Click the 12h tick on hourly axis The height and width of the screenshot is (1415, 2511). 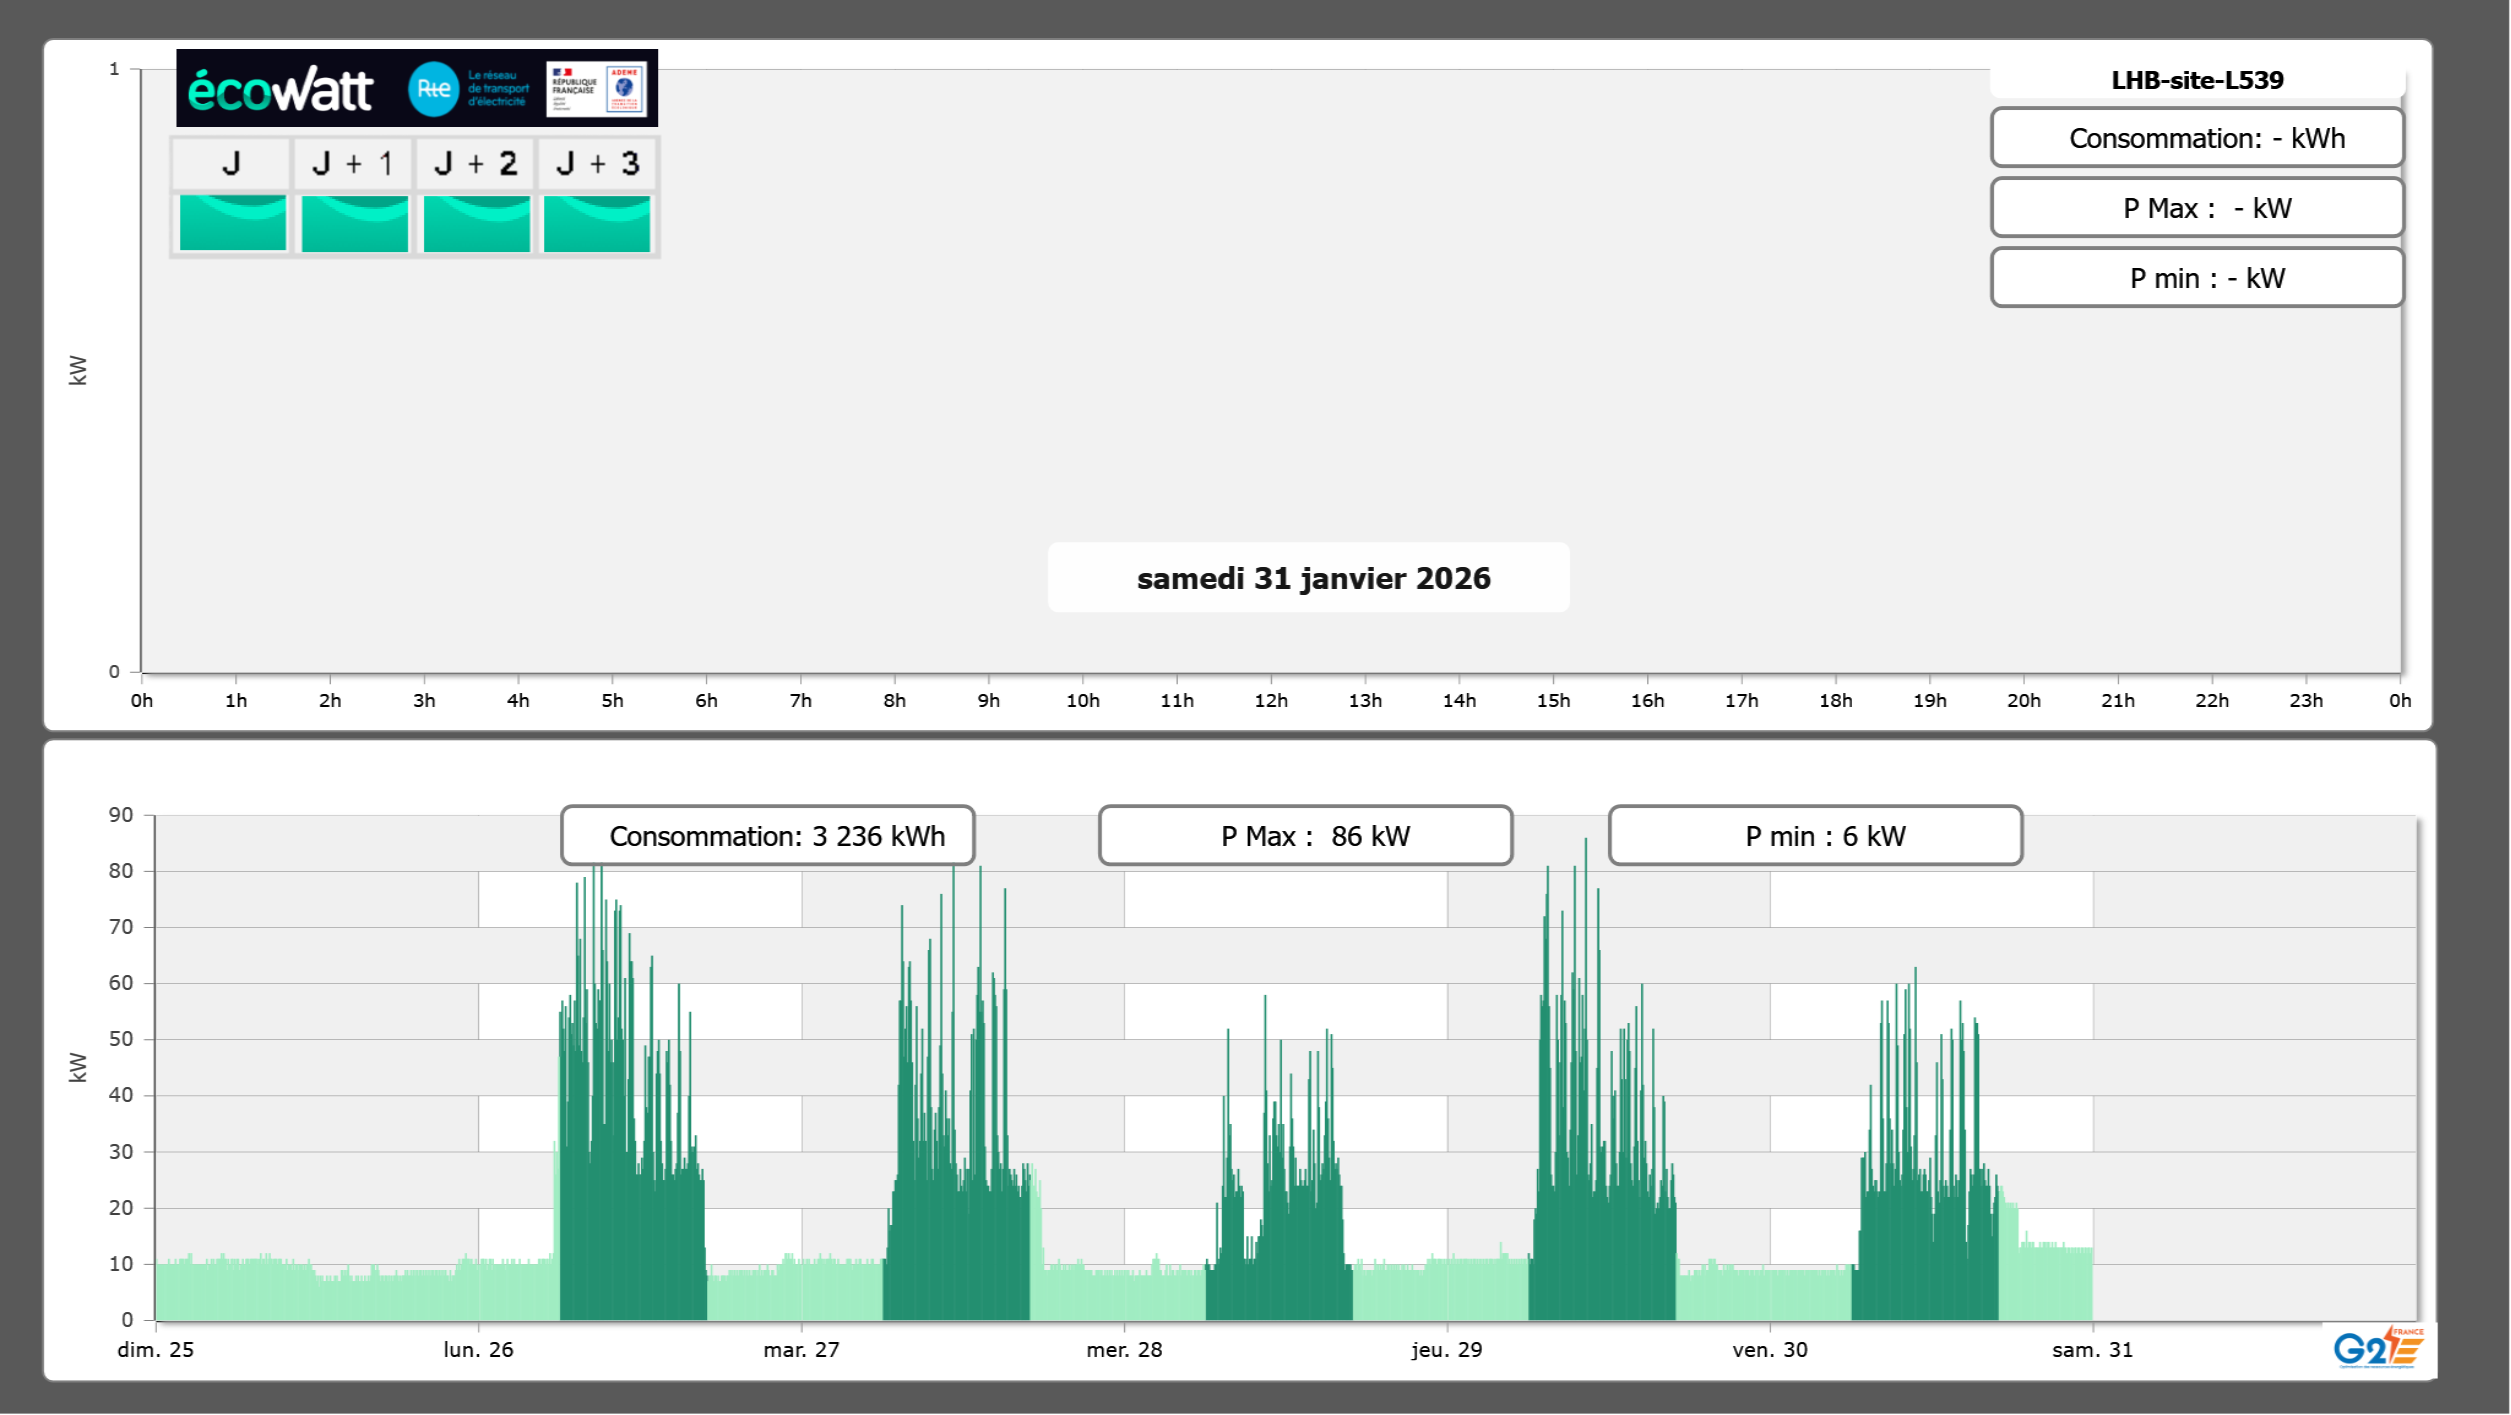(x=1270, y=701)
